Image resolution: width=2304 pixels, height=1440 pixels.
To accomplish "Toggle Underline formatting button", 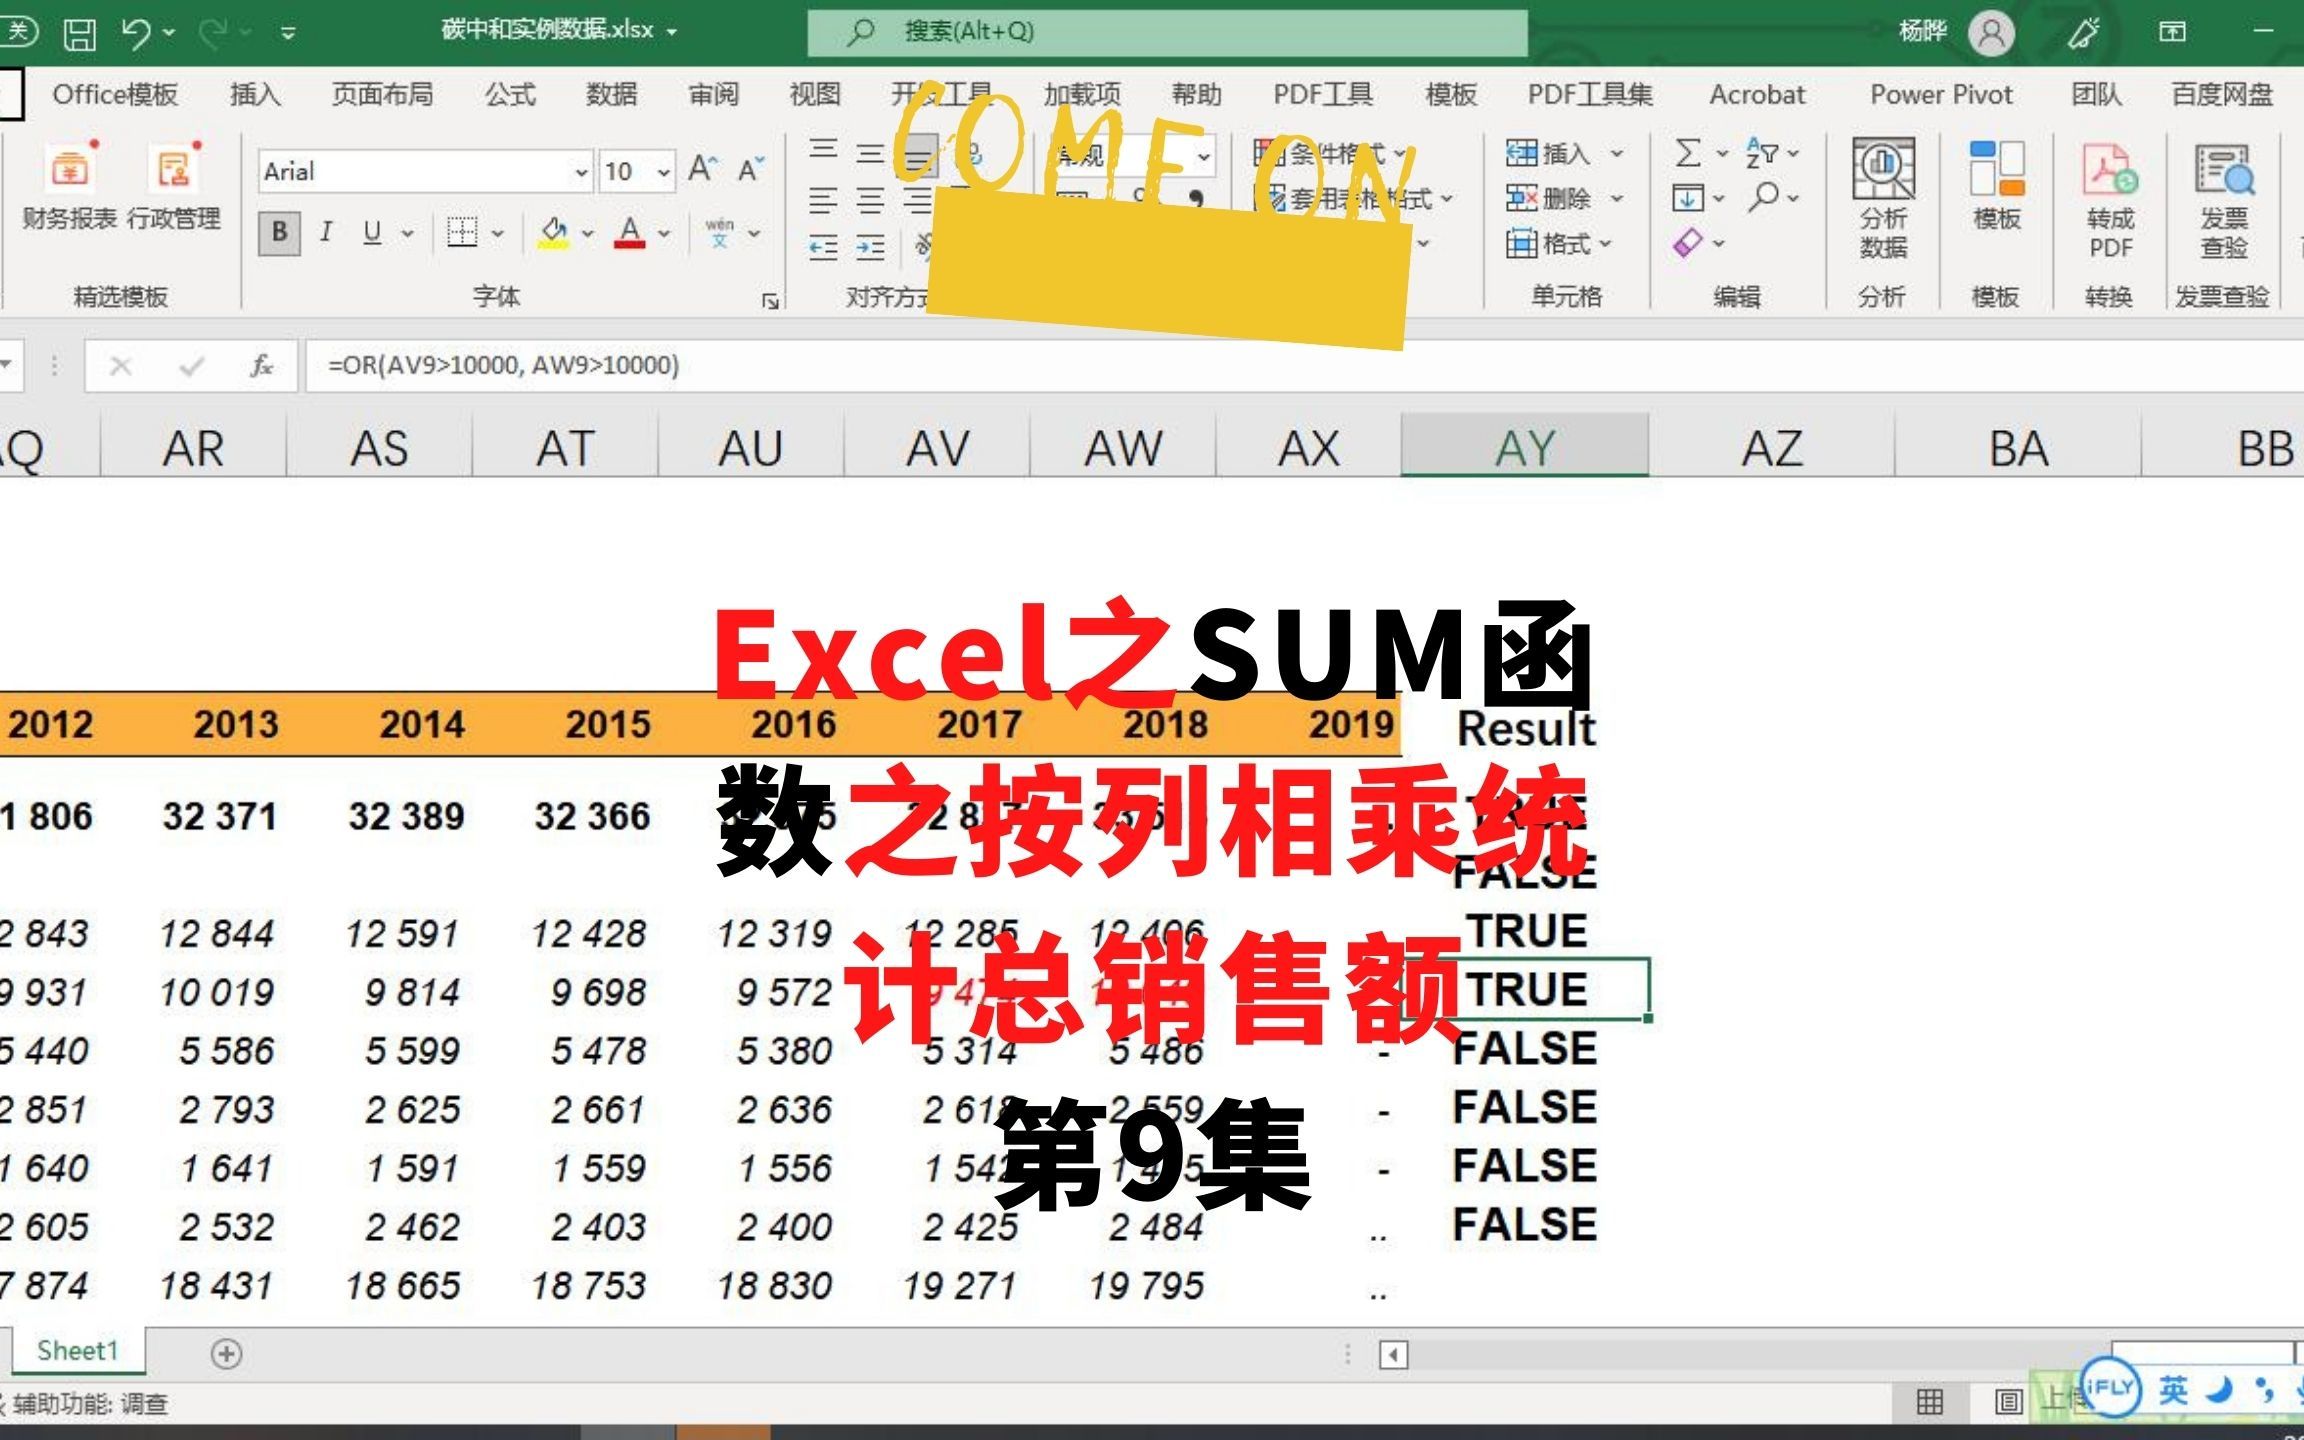I will click(372, 233).
